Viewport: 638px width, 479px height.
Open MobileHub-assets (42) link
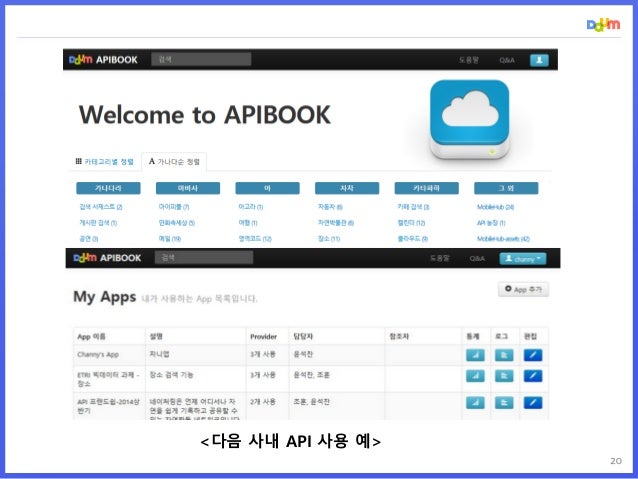(x=503, y=239)
